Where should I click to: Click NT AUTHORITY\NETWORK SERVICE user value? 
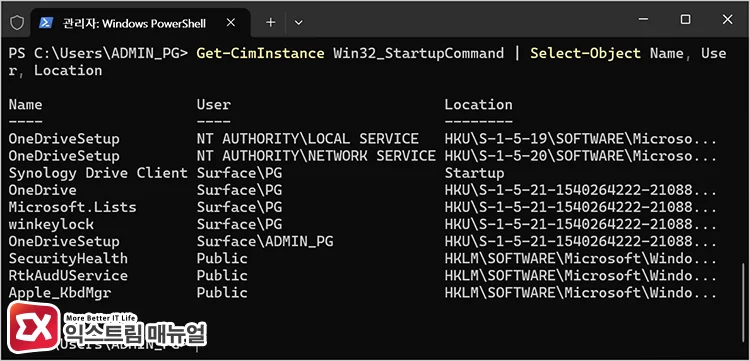click(x=316, y=156)
